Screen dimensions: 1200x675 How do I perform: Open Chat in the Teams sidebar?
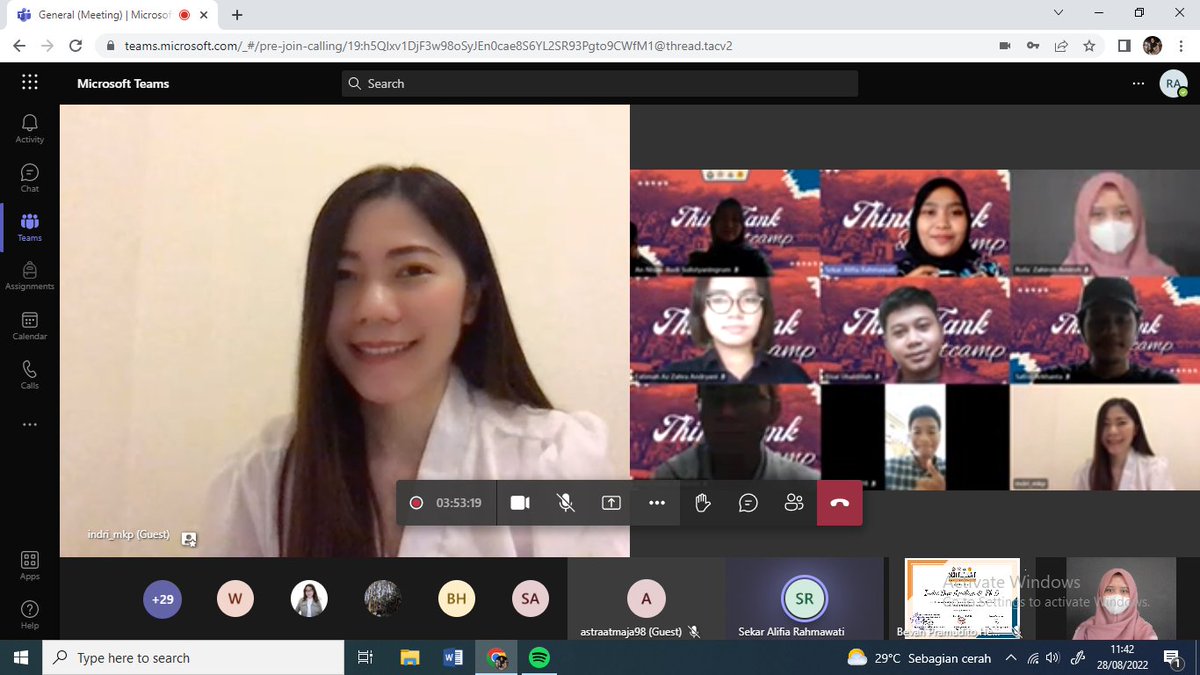(30, 178)
